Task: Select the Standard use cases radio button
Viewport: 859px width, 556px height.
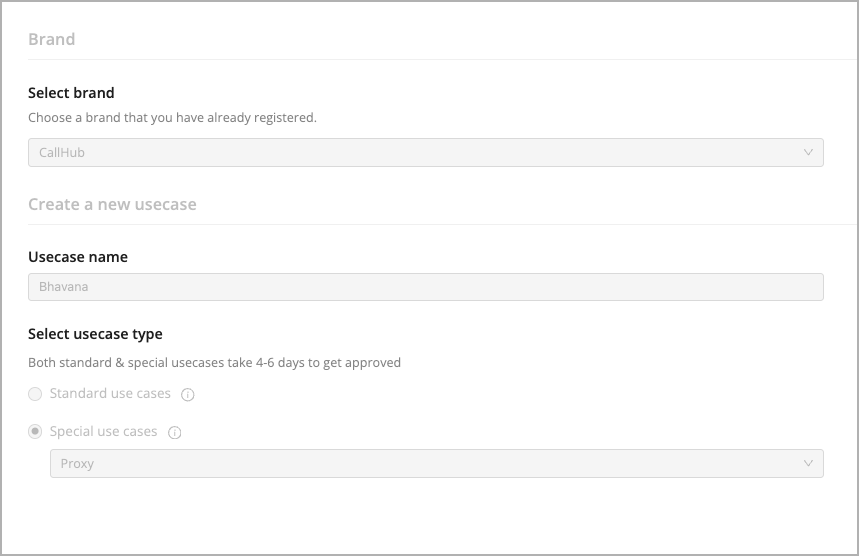Action: click(35, 394)
